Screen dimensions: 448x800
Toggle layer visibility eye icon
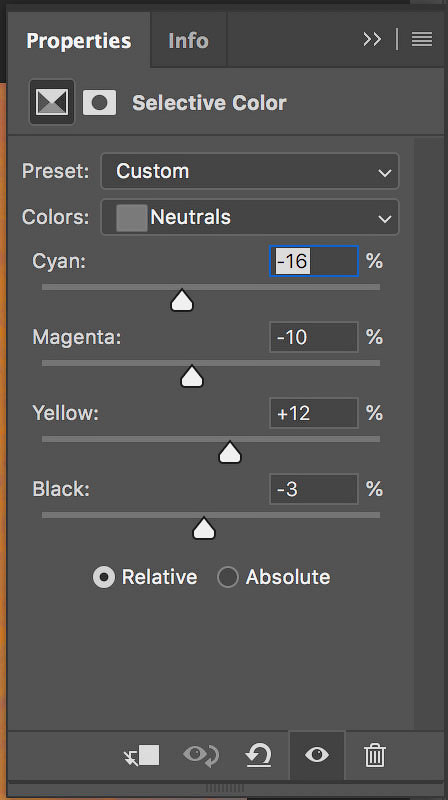click(317, 755)
